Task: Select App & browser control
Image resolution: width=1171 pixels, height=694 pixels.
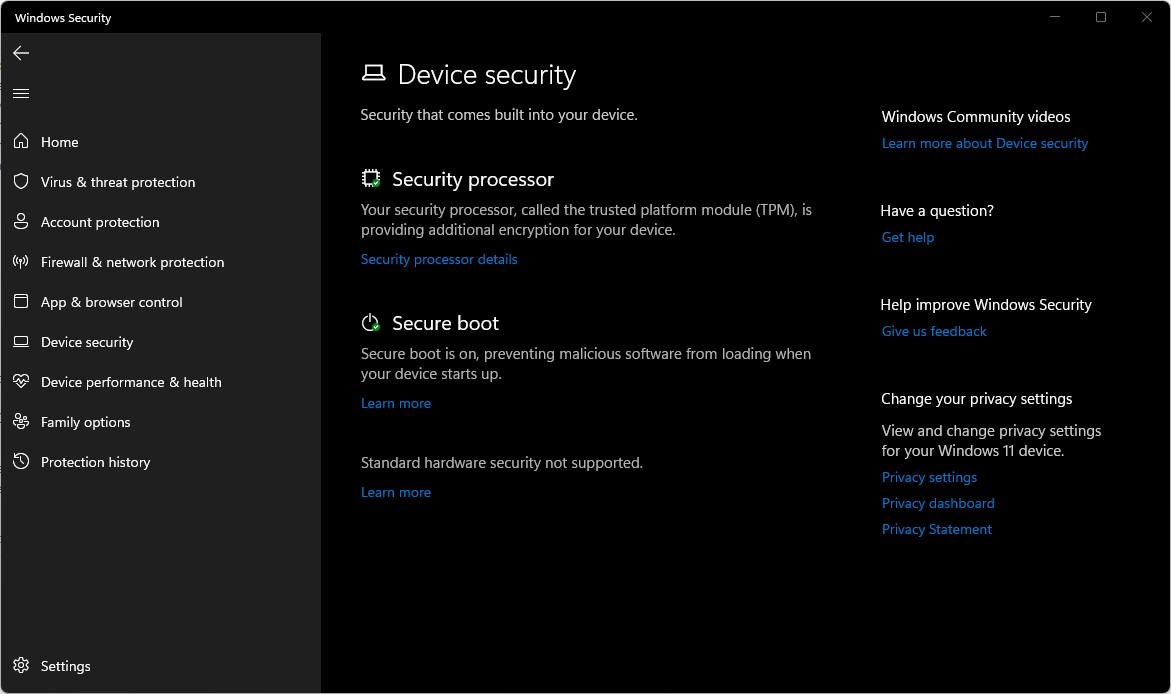Action: coord(161,302)
